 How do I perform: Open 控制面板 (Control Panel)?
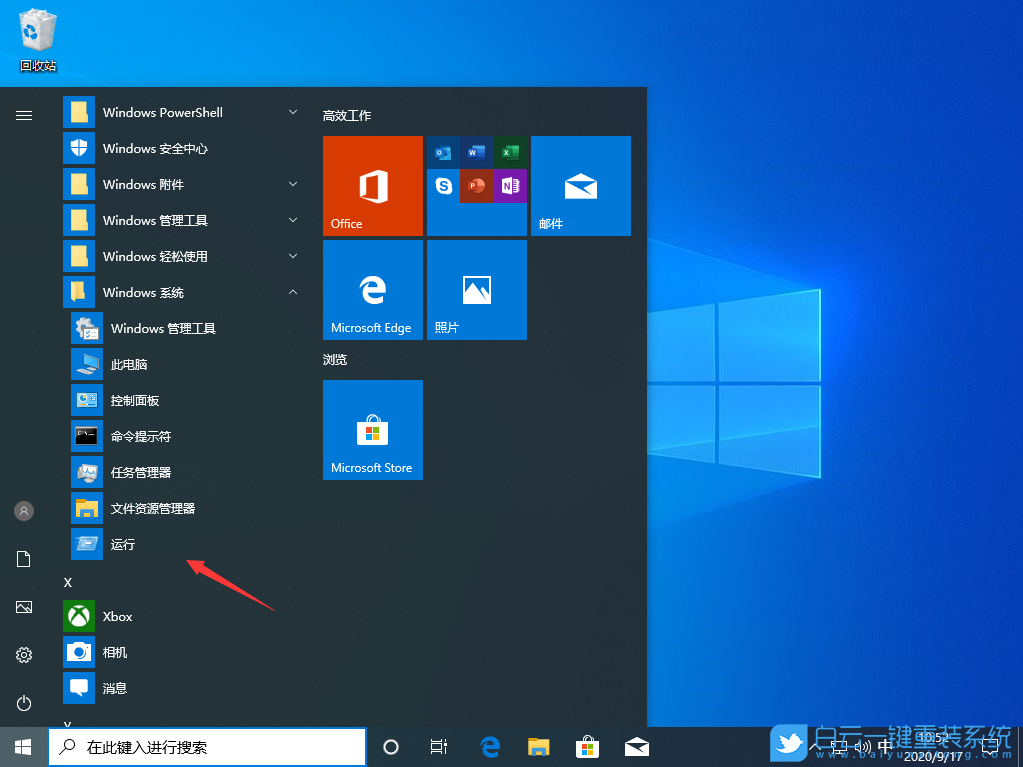[x=135, y=399]
